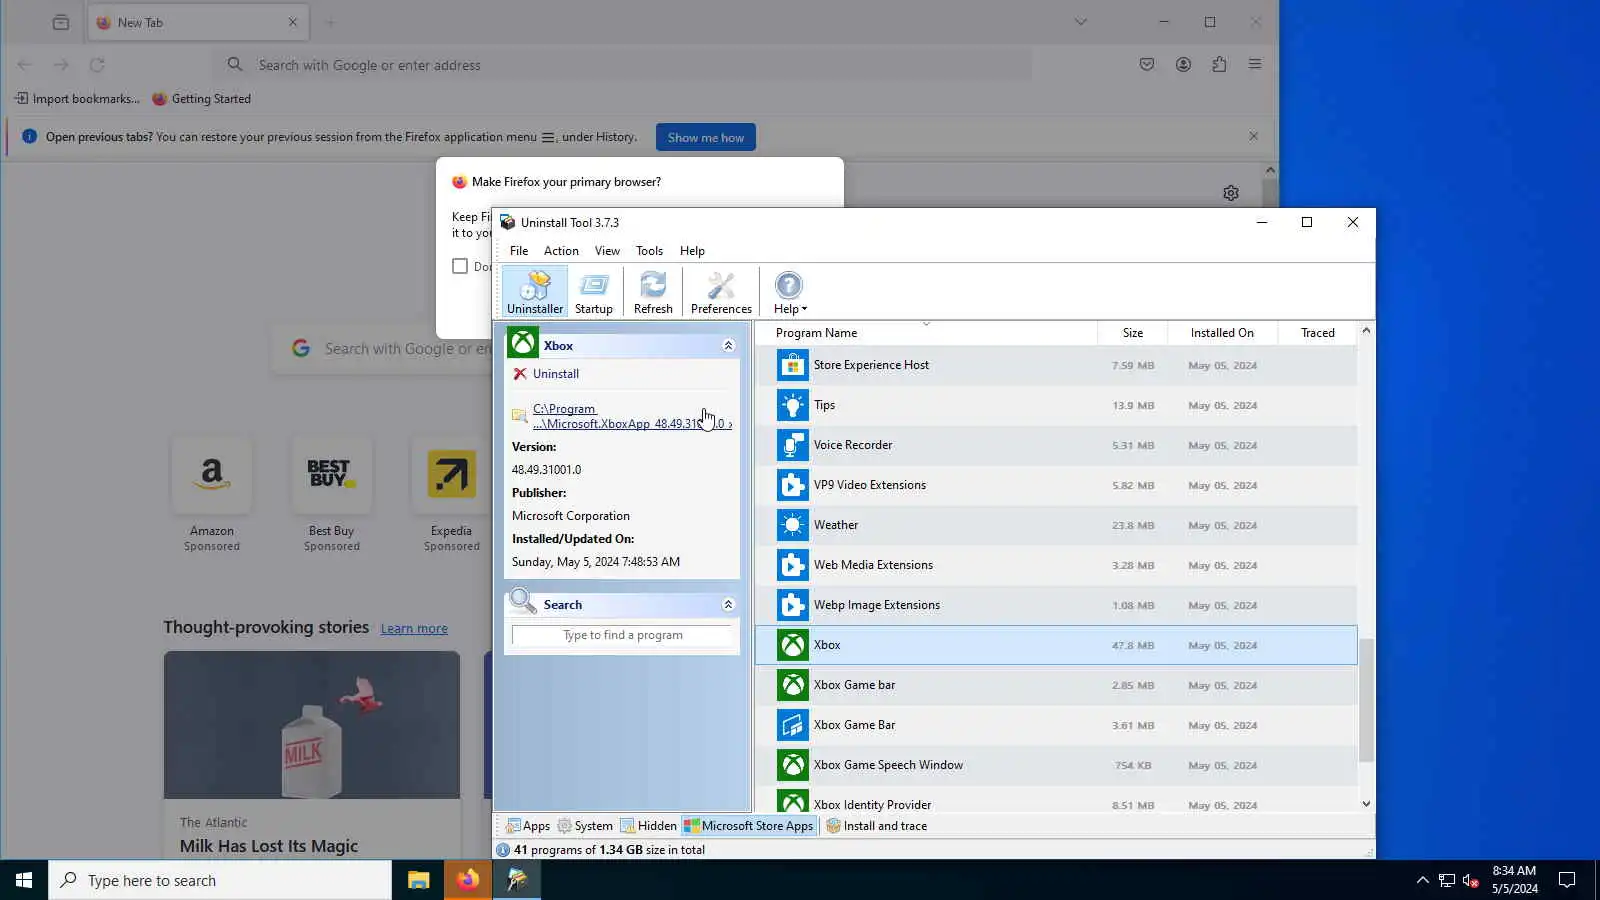Open Preferences from the toolbar
Screen dimensions: 1600x900
721,292
